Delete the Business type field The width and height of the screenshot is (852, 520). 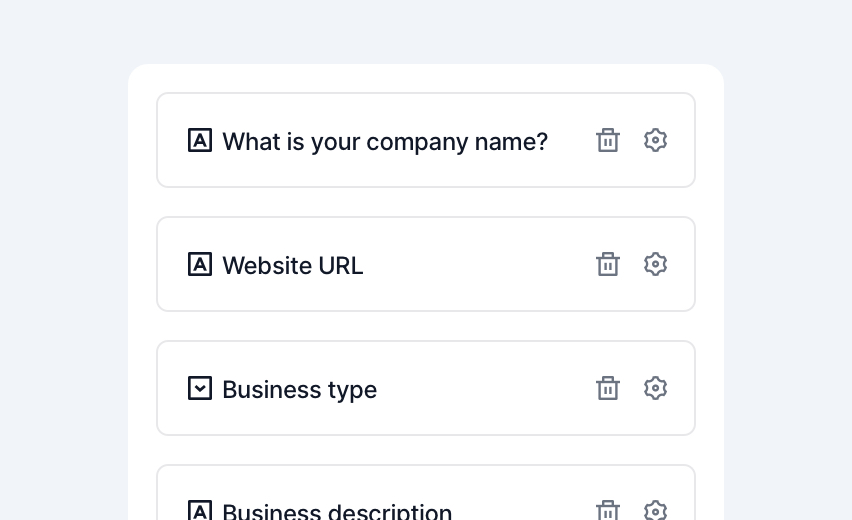pyautogui.click(x=607, y=388)
